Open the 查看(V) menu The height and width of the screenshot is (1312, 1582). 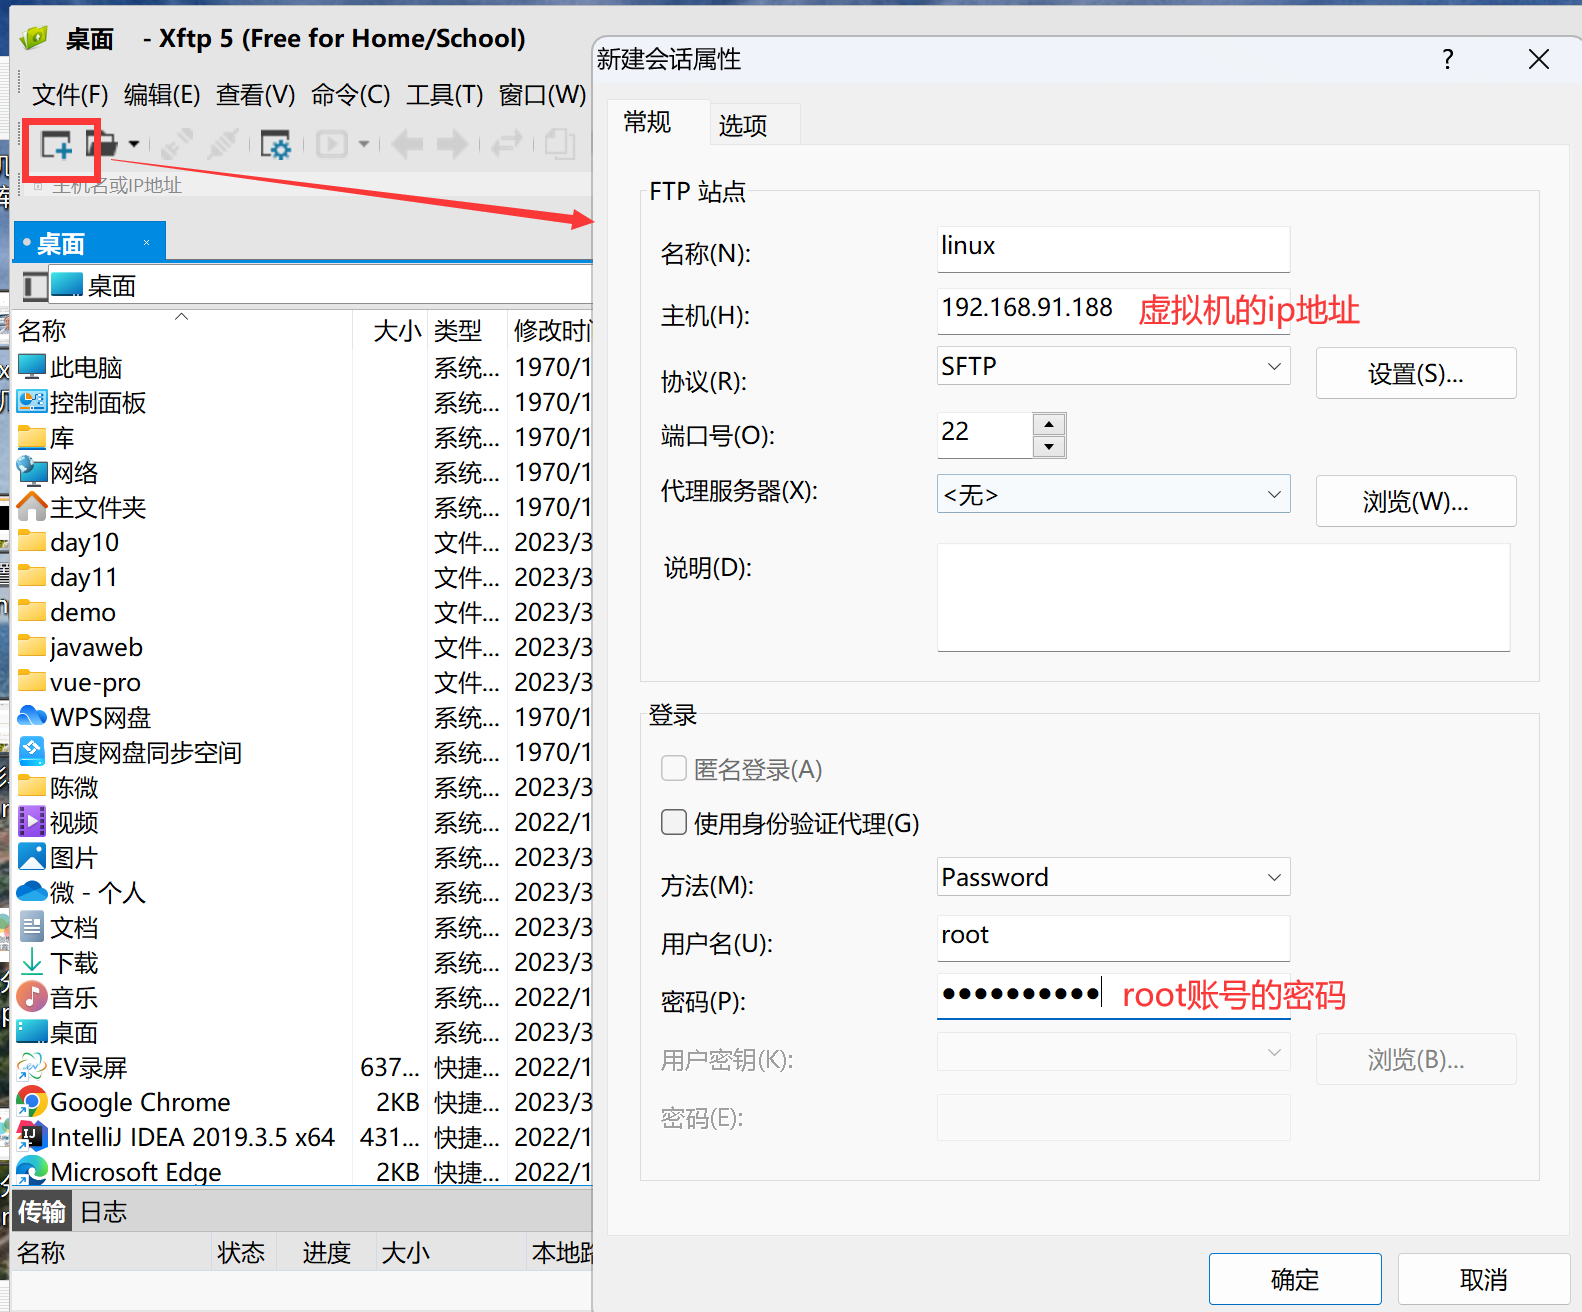coord(256,95)
